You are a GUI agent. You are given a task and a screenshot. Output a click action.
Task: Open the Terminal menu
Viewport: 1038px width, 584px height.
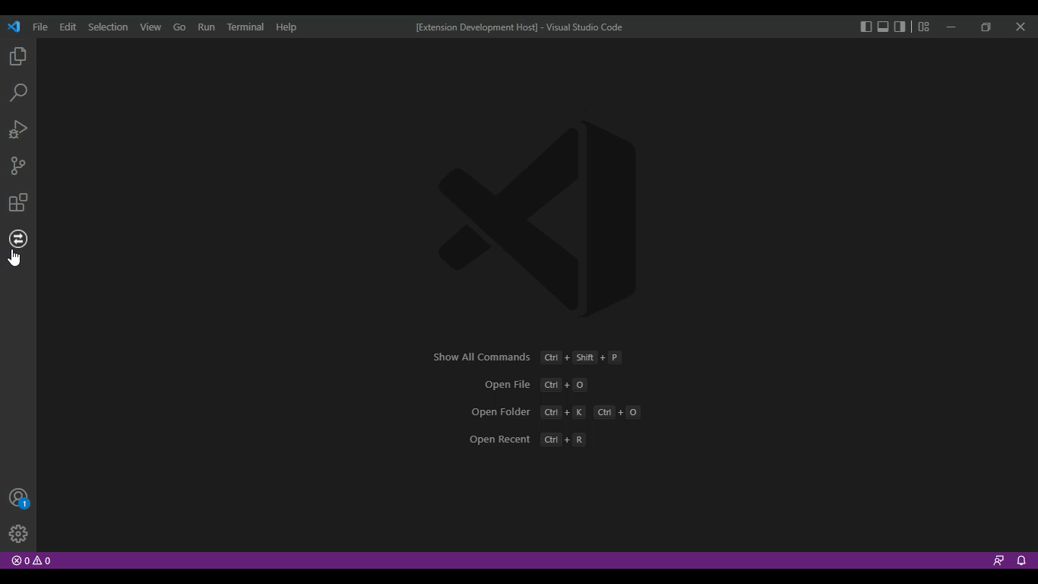(245, 27)
